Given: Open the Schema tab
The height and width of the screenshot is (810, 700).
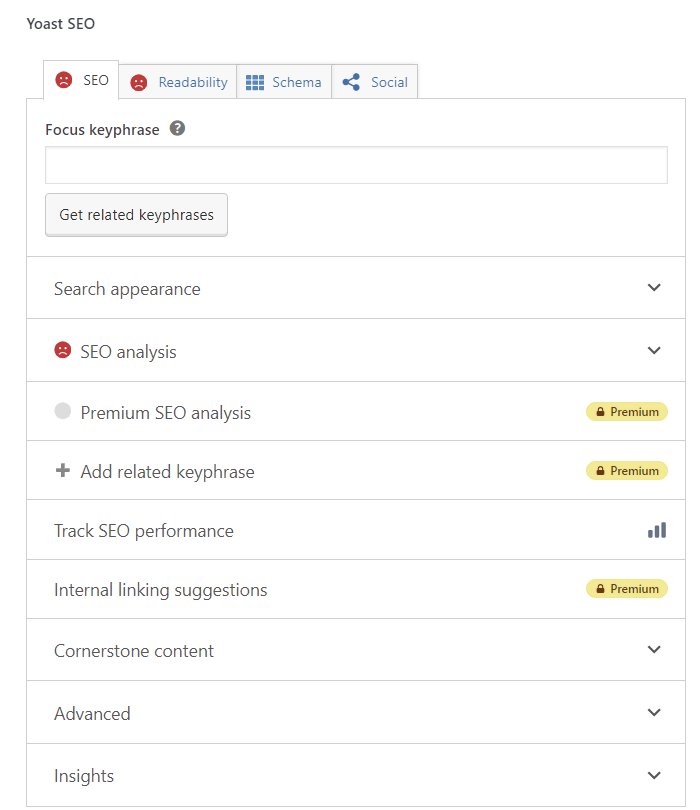Looking at the screenshot, I should point(284,82).
